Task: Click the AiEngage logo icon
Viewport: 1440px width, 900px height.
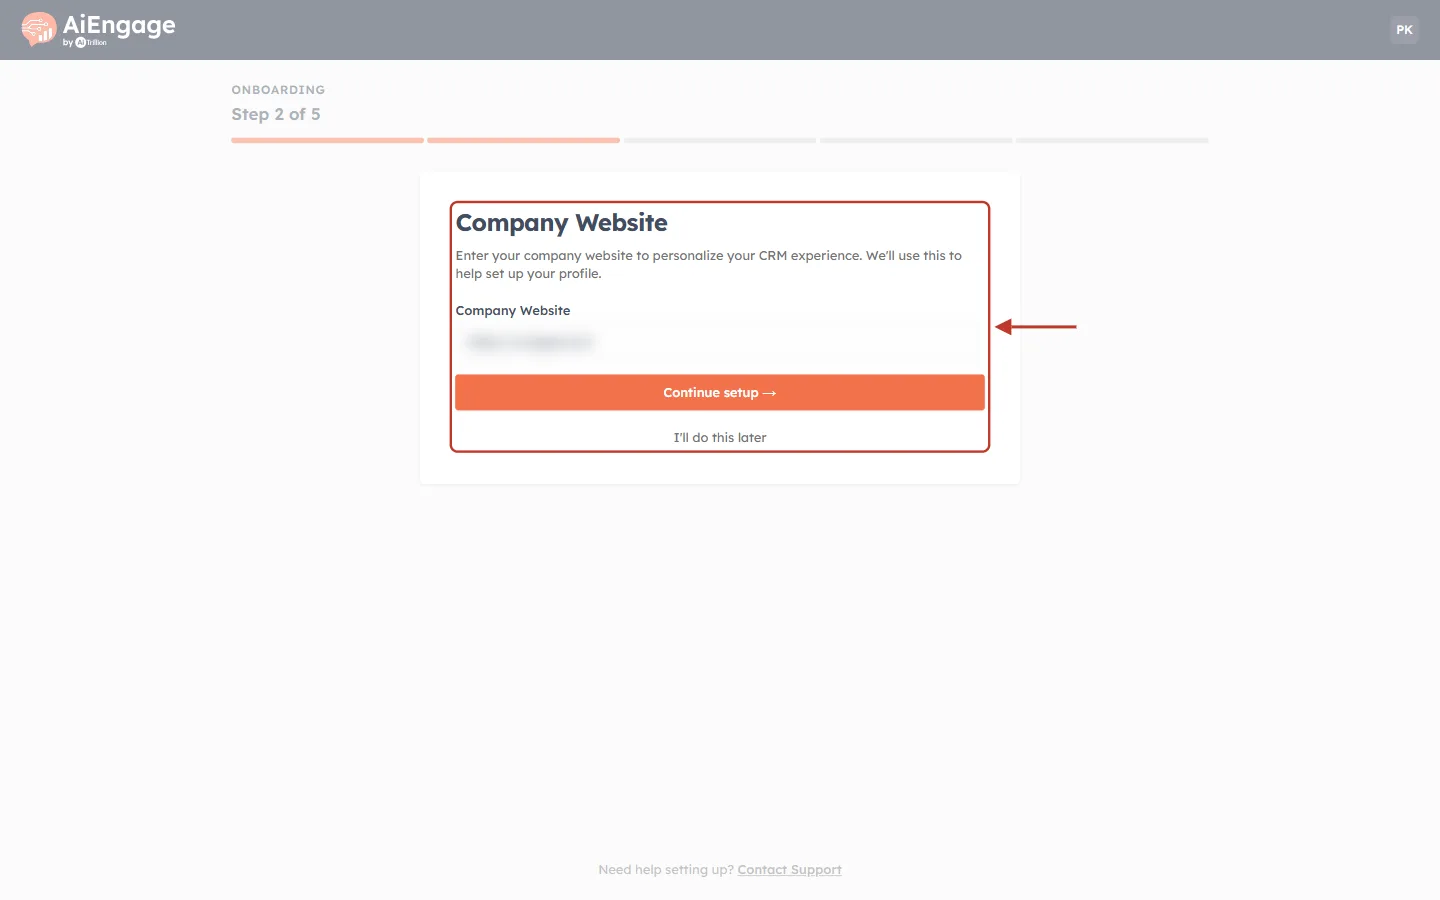Action: pos(39,29)
